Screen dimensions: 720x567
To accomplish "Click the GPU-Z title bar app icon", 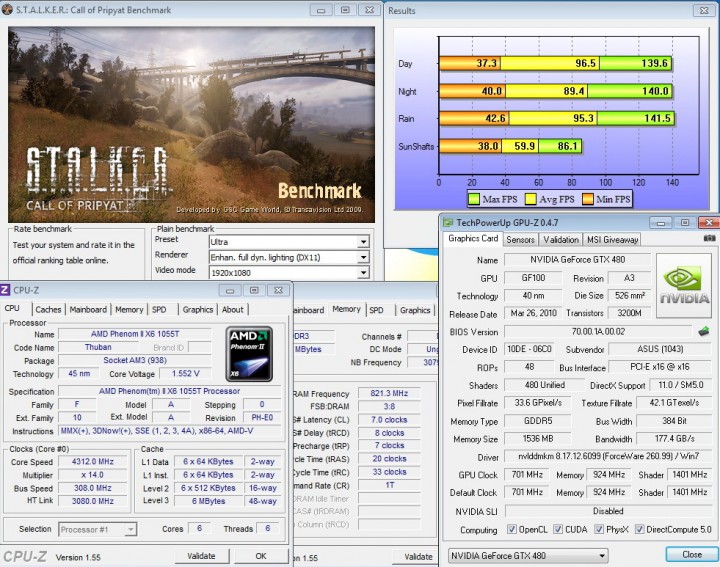I will pos(448,223).
